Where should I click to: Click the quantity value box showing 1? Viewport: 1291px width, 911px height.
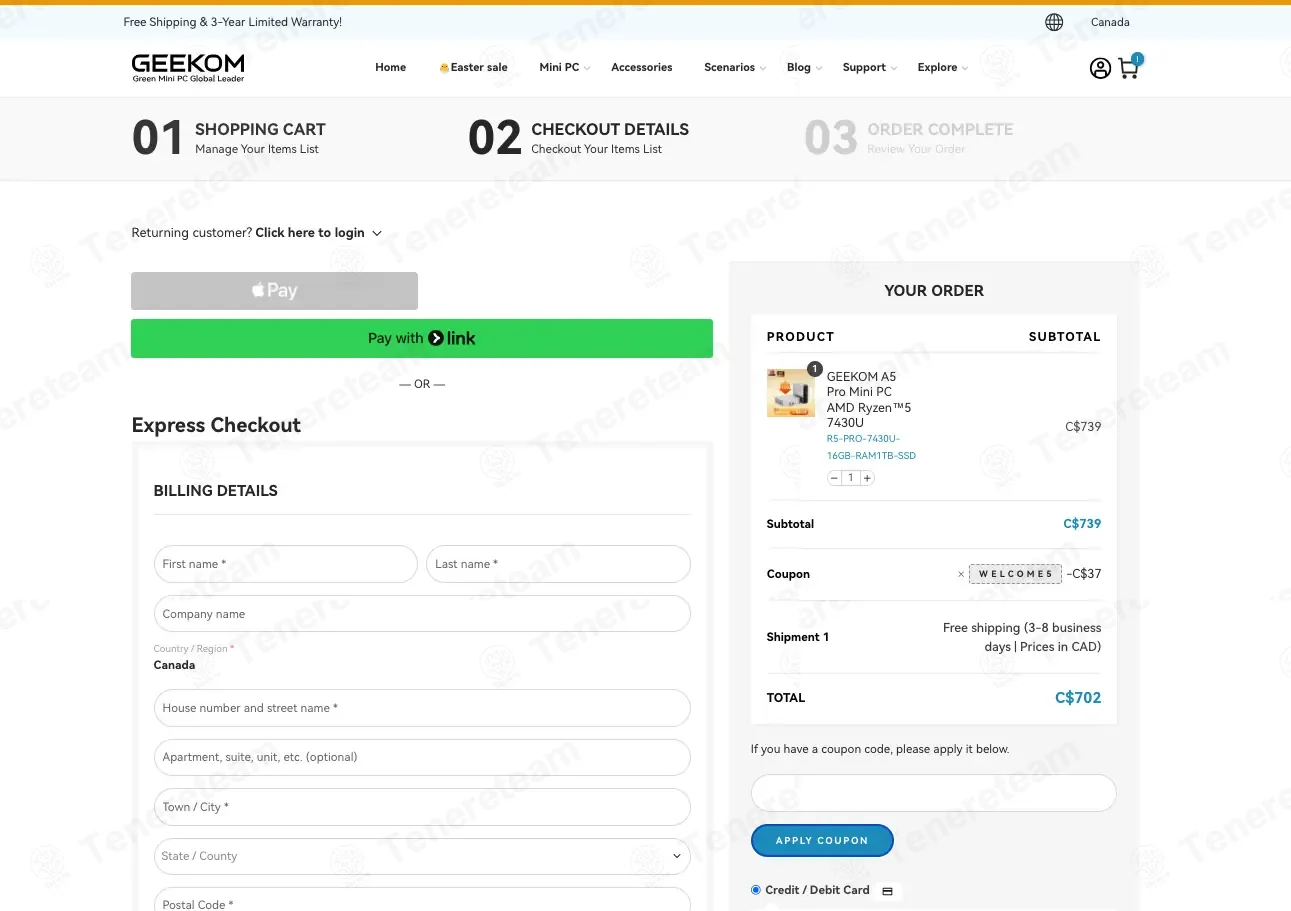pos(851,478)
